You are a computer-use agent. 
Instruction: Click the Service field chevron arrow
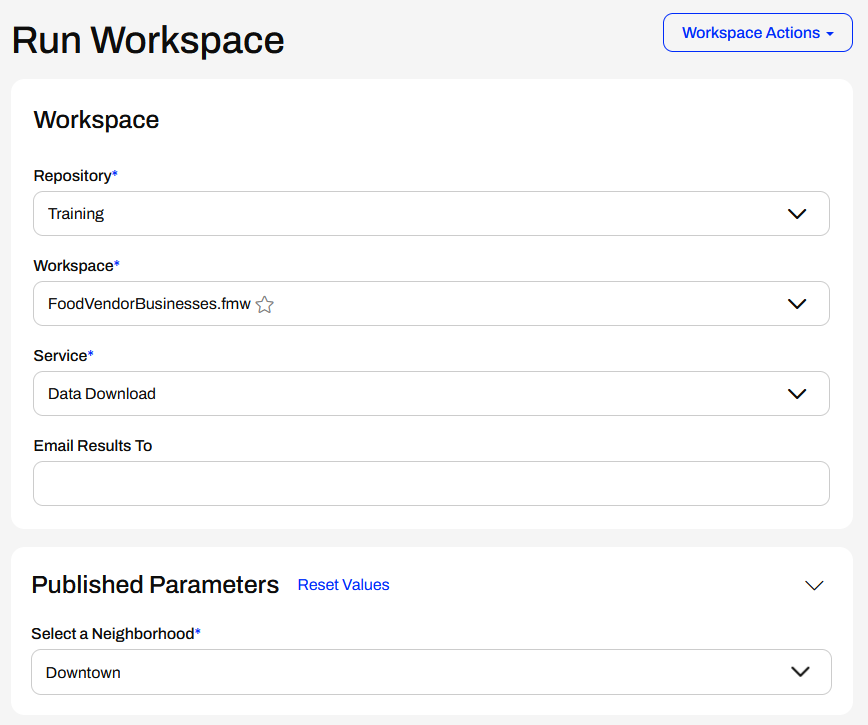tap(797, 394)
